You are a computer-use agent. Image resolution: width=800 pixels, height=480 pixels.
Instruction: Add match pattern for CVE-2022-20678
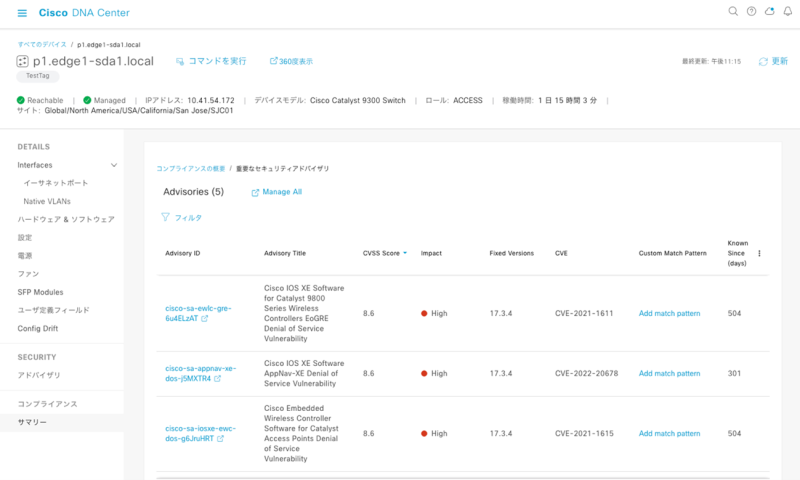pyautogui.click(x=669, y=373)
